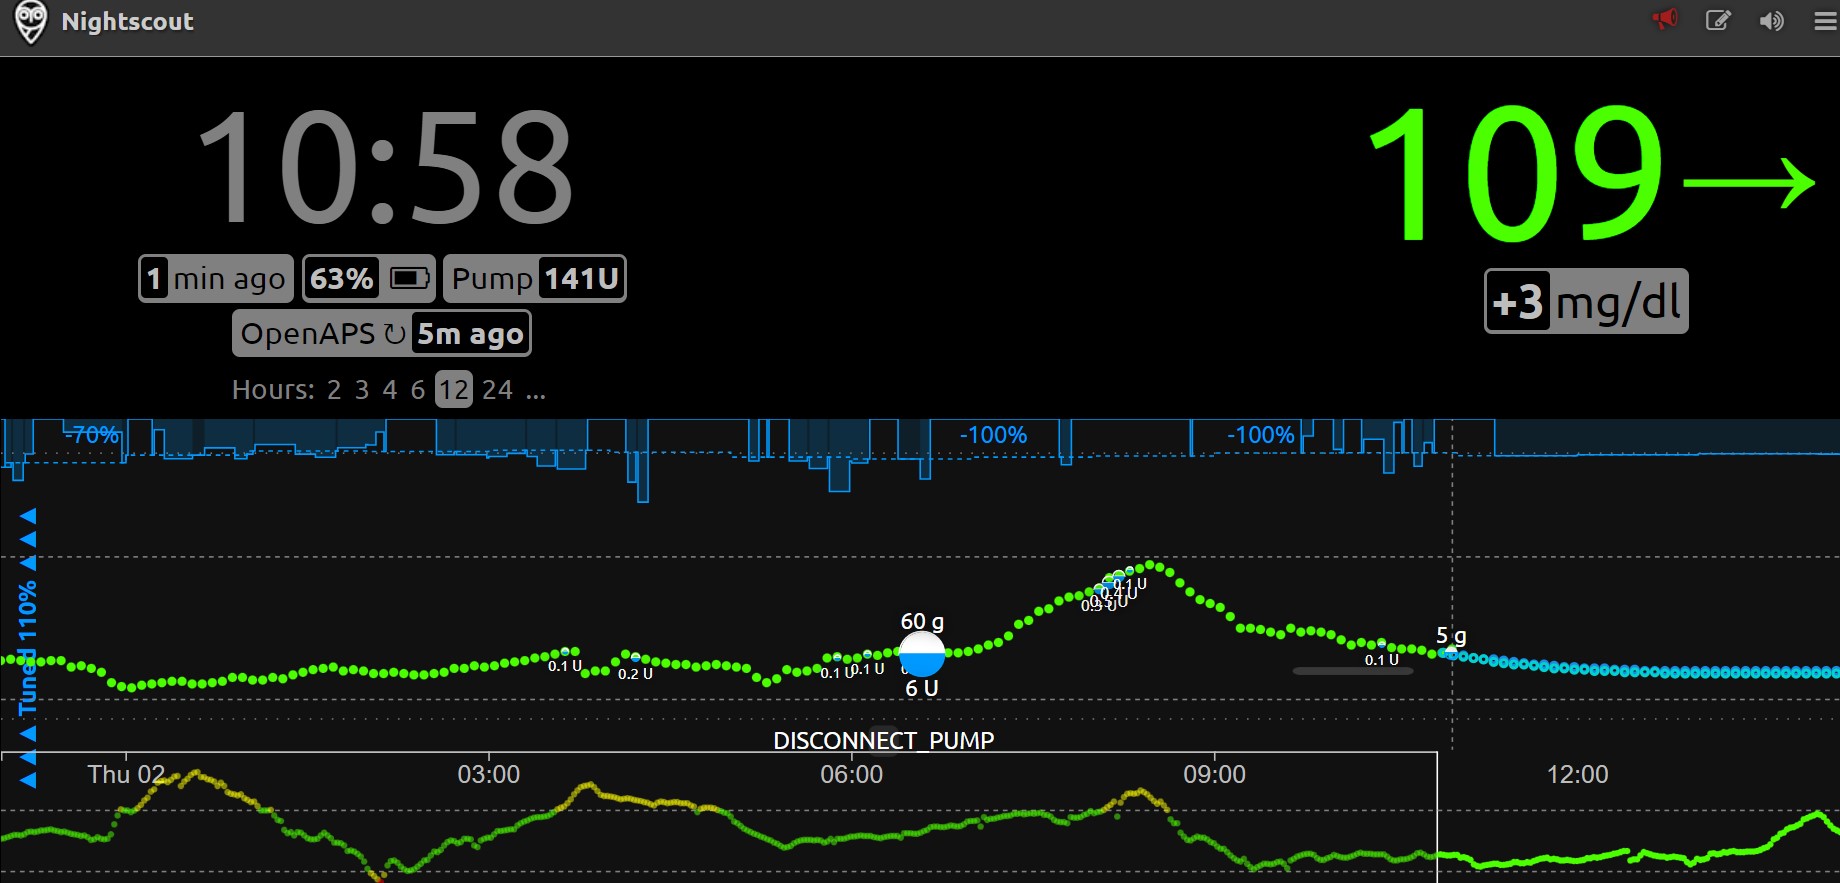Viewport: 1840px width, 883px height.
Task: Select the 2 hours timeframe
Action: 334,389
